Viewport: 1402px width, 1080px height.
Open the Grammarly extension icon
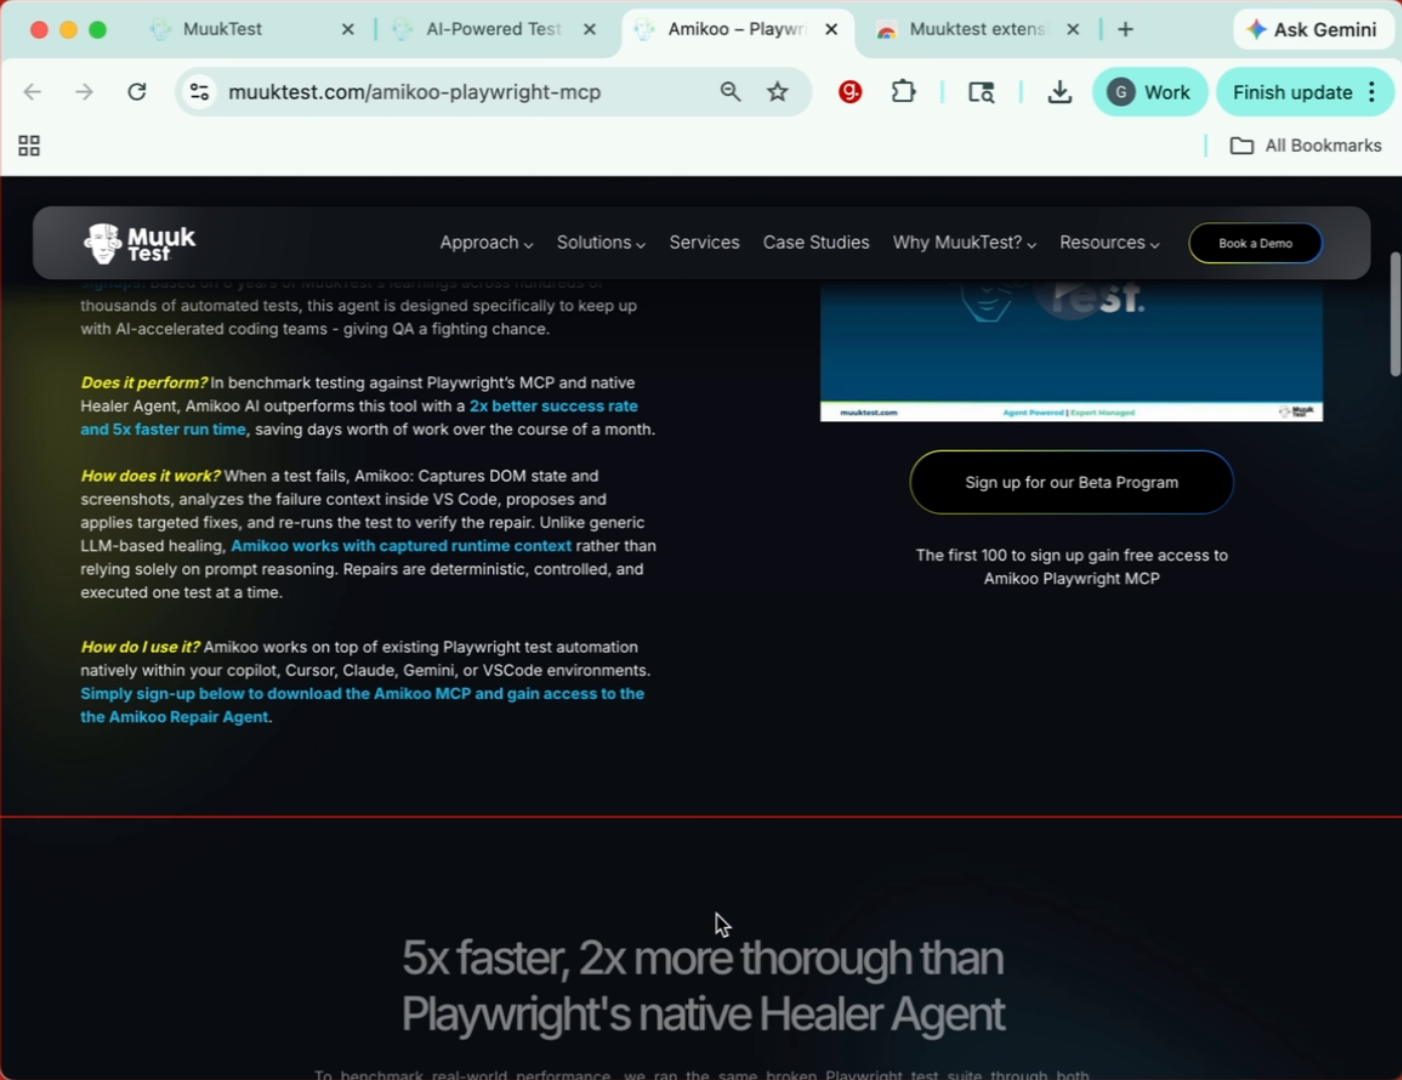(x=850, y=92)
